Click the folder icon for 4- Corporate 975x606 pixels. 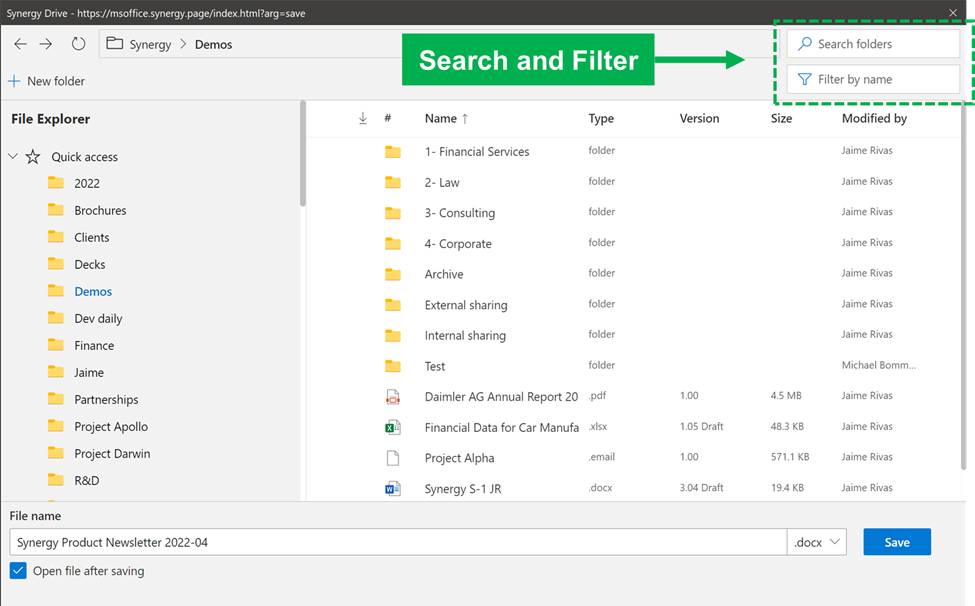click(392, 244)
